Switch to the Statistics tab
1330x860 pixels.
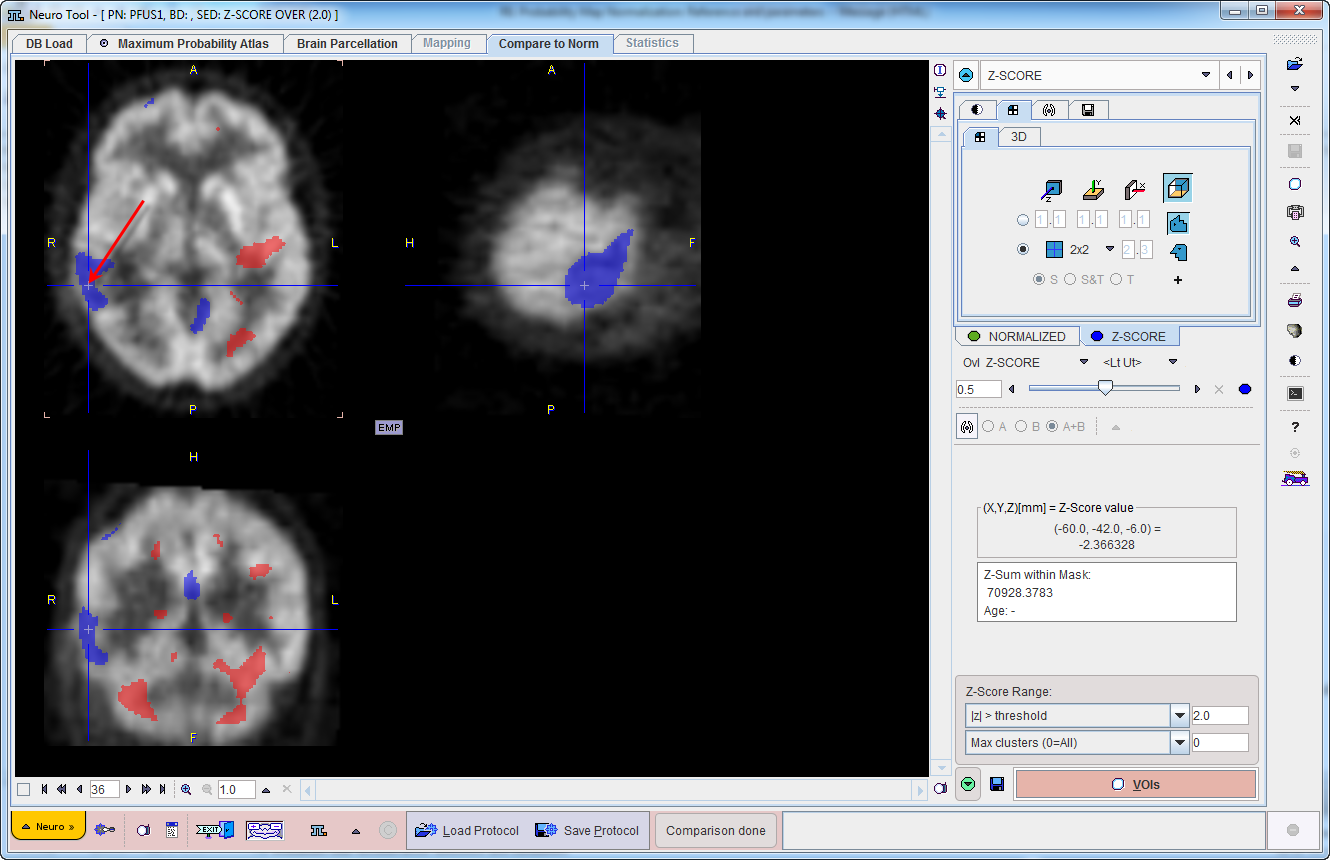click(x=652, y=43)
